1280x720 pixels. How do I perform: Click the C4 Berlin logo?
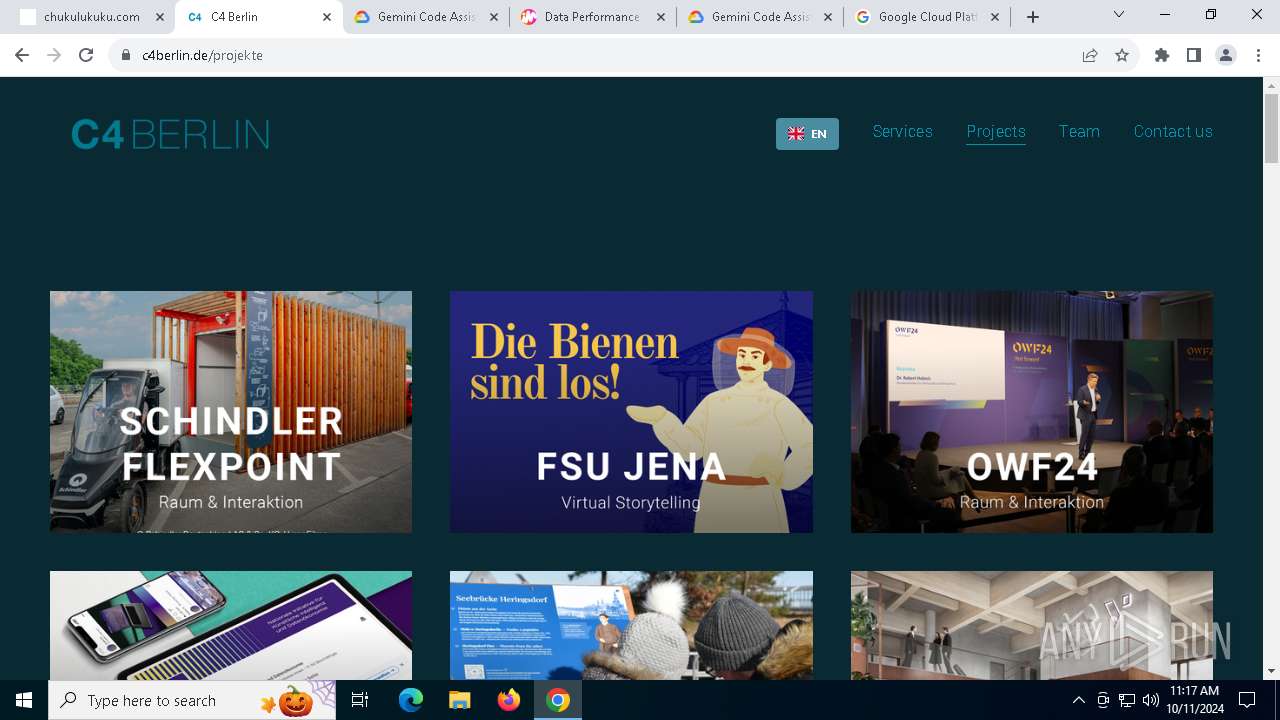(170, 134)
